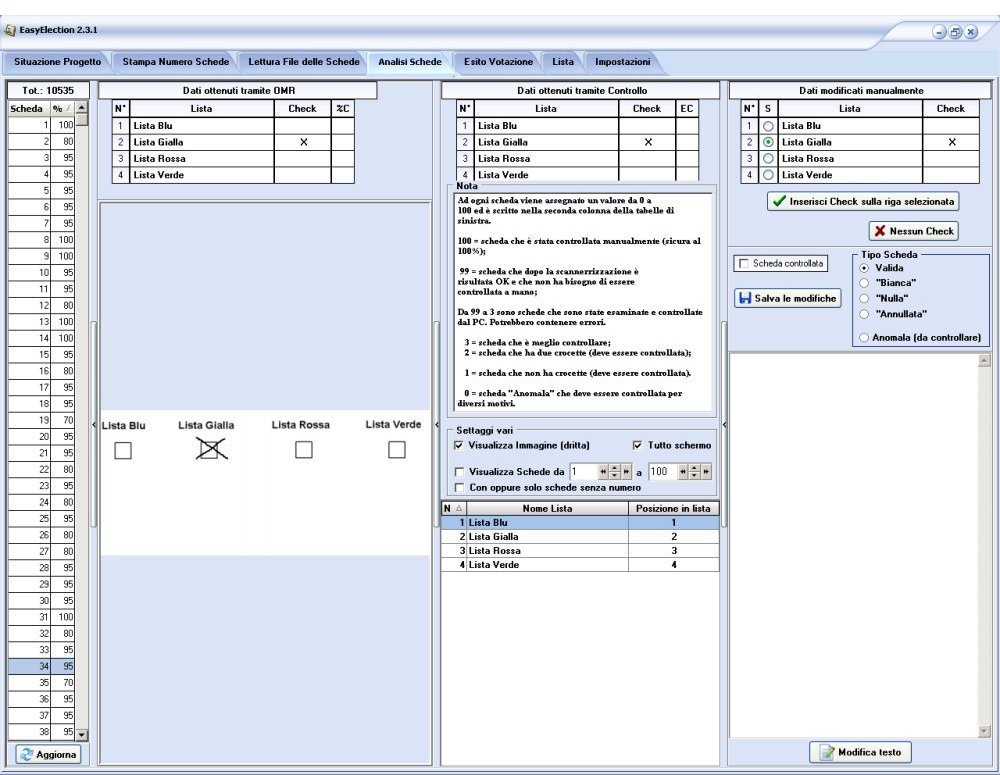The image size is (1000, 775).
Task: Click the crossed Lista Gialla ballot box
Action: point(208,450)
